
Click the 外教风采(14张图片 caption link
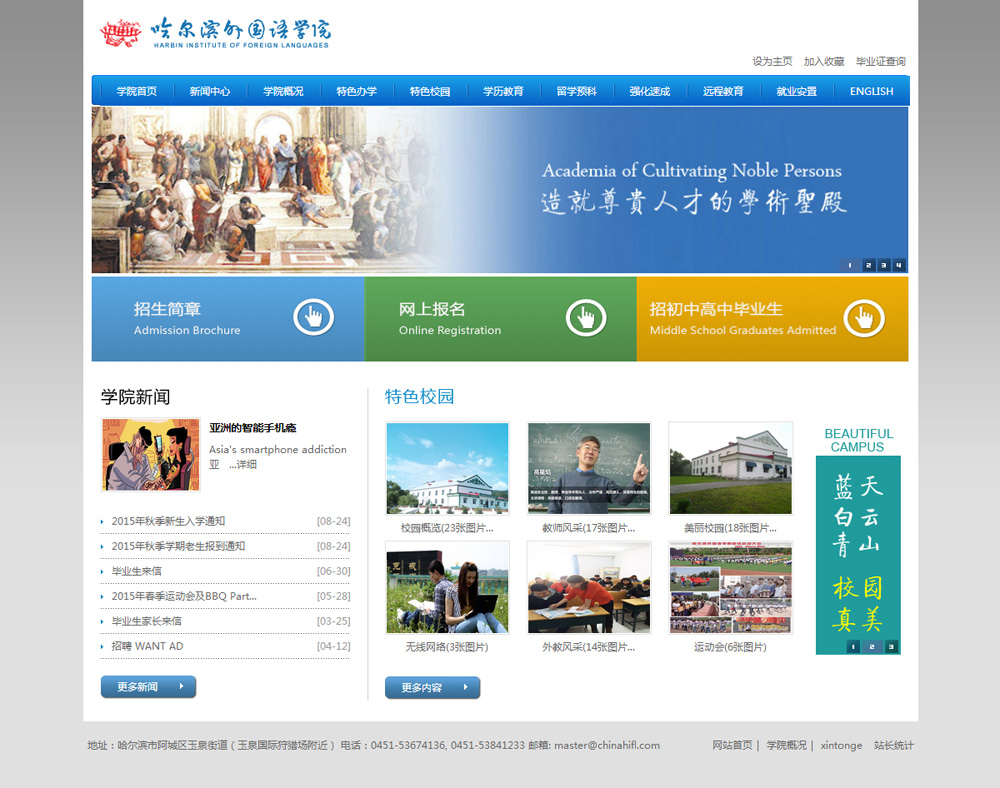tap(589, 647)
